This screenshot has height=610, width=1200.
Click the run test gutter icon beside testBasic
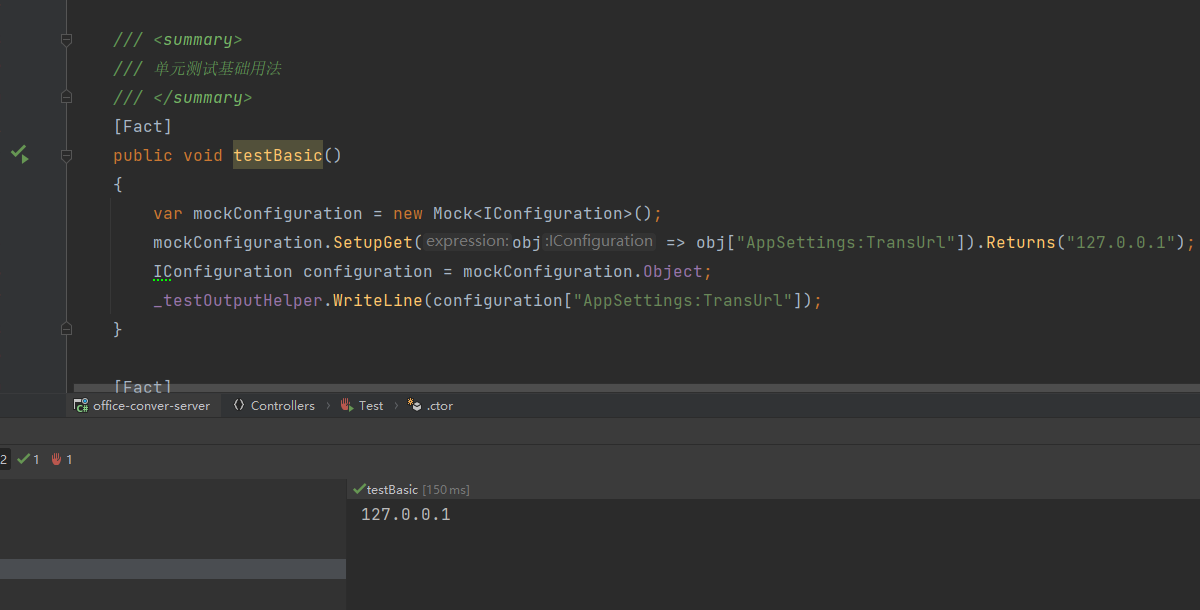(x=19, y=154)
